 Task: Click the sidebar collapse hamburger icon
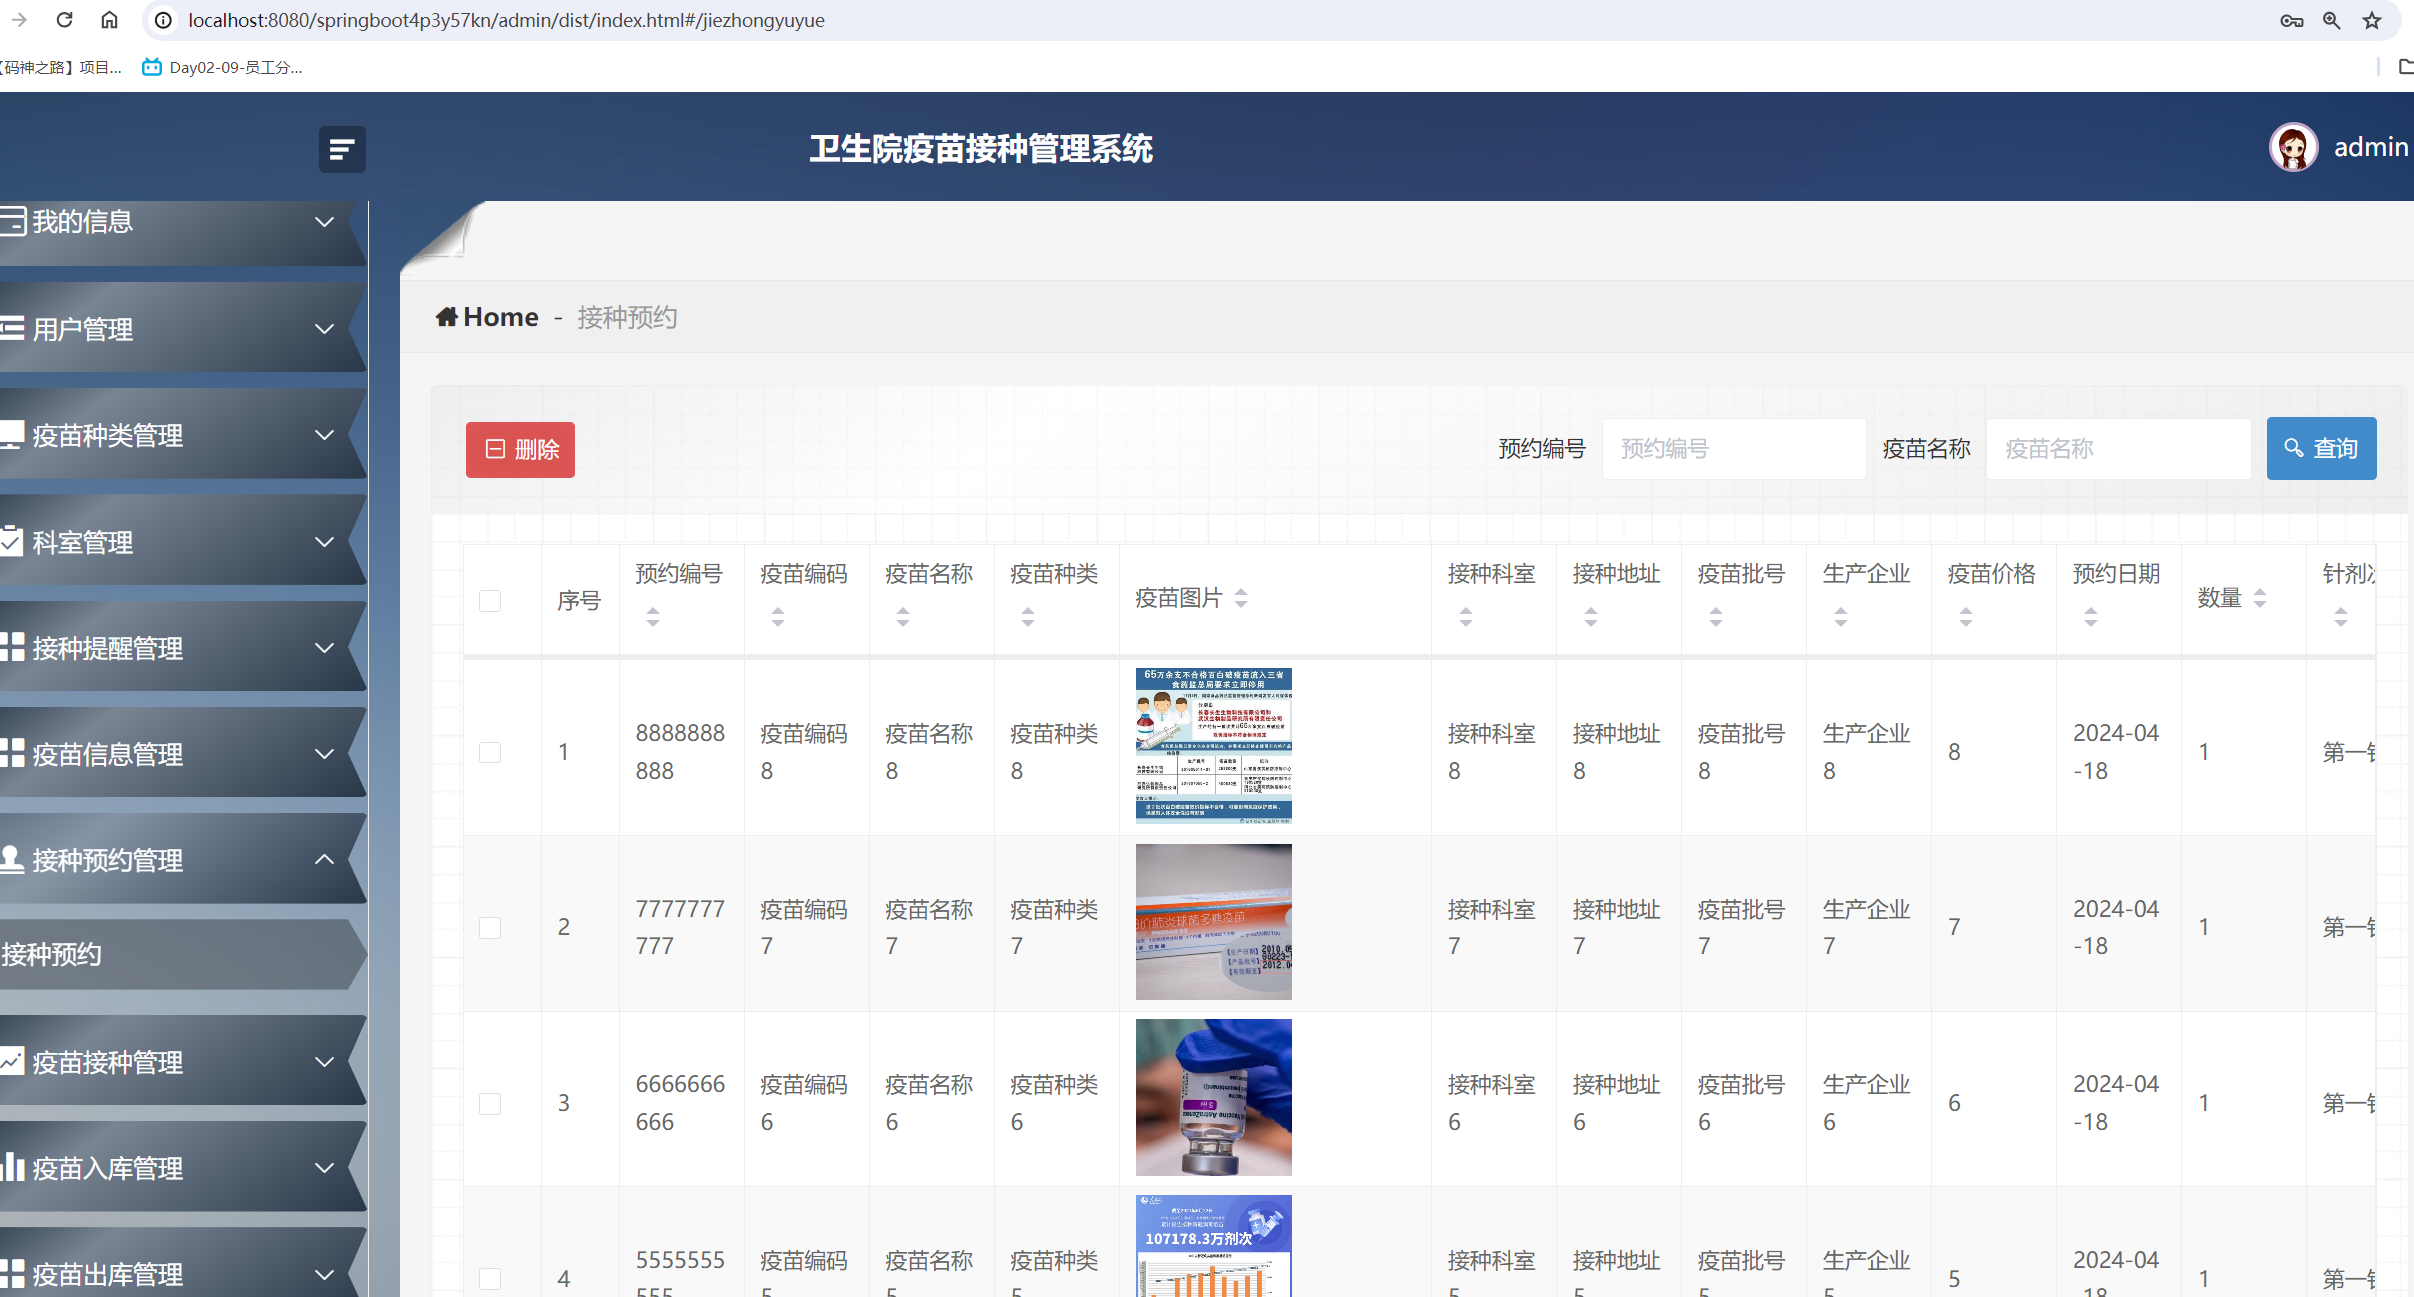342,149
